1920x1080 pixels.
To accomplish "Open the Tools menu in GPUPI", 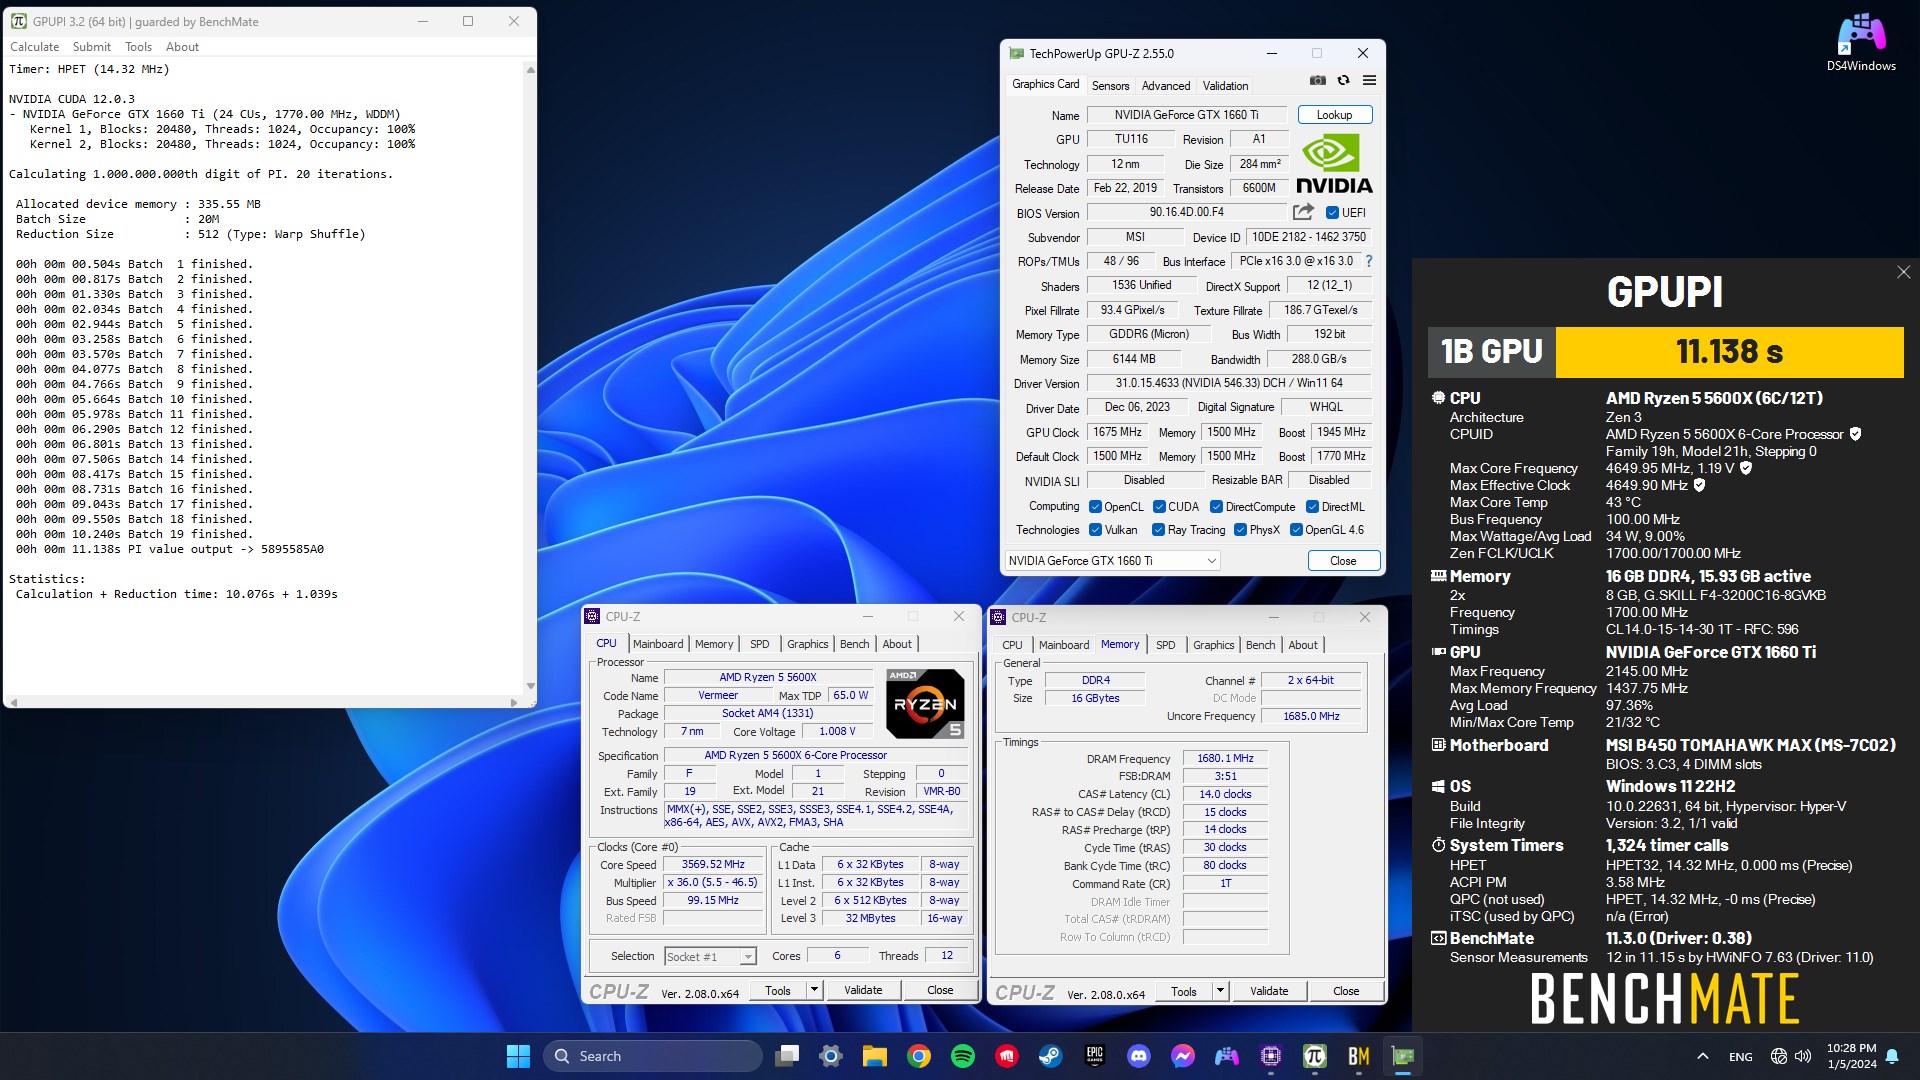I will (138, 47).
